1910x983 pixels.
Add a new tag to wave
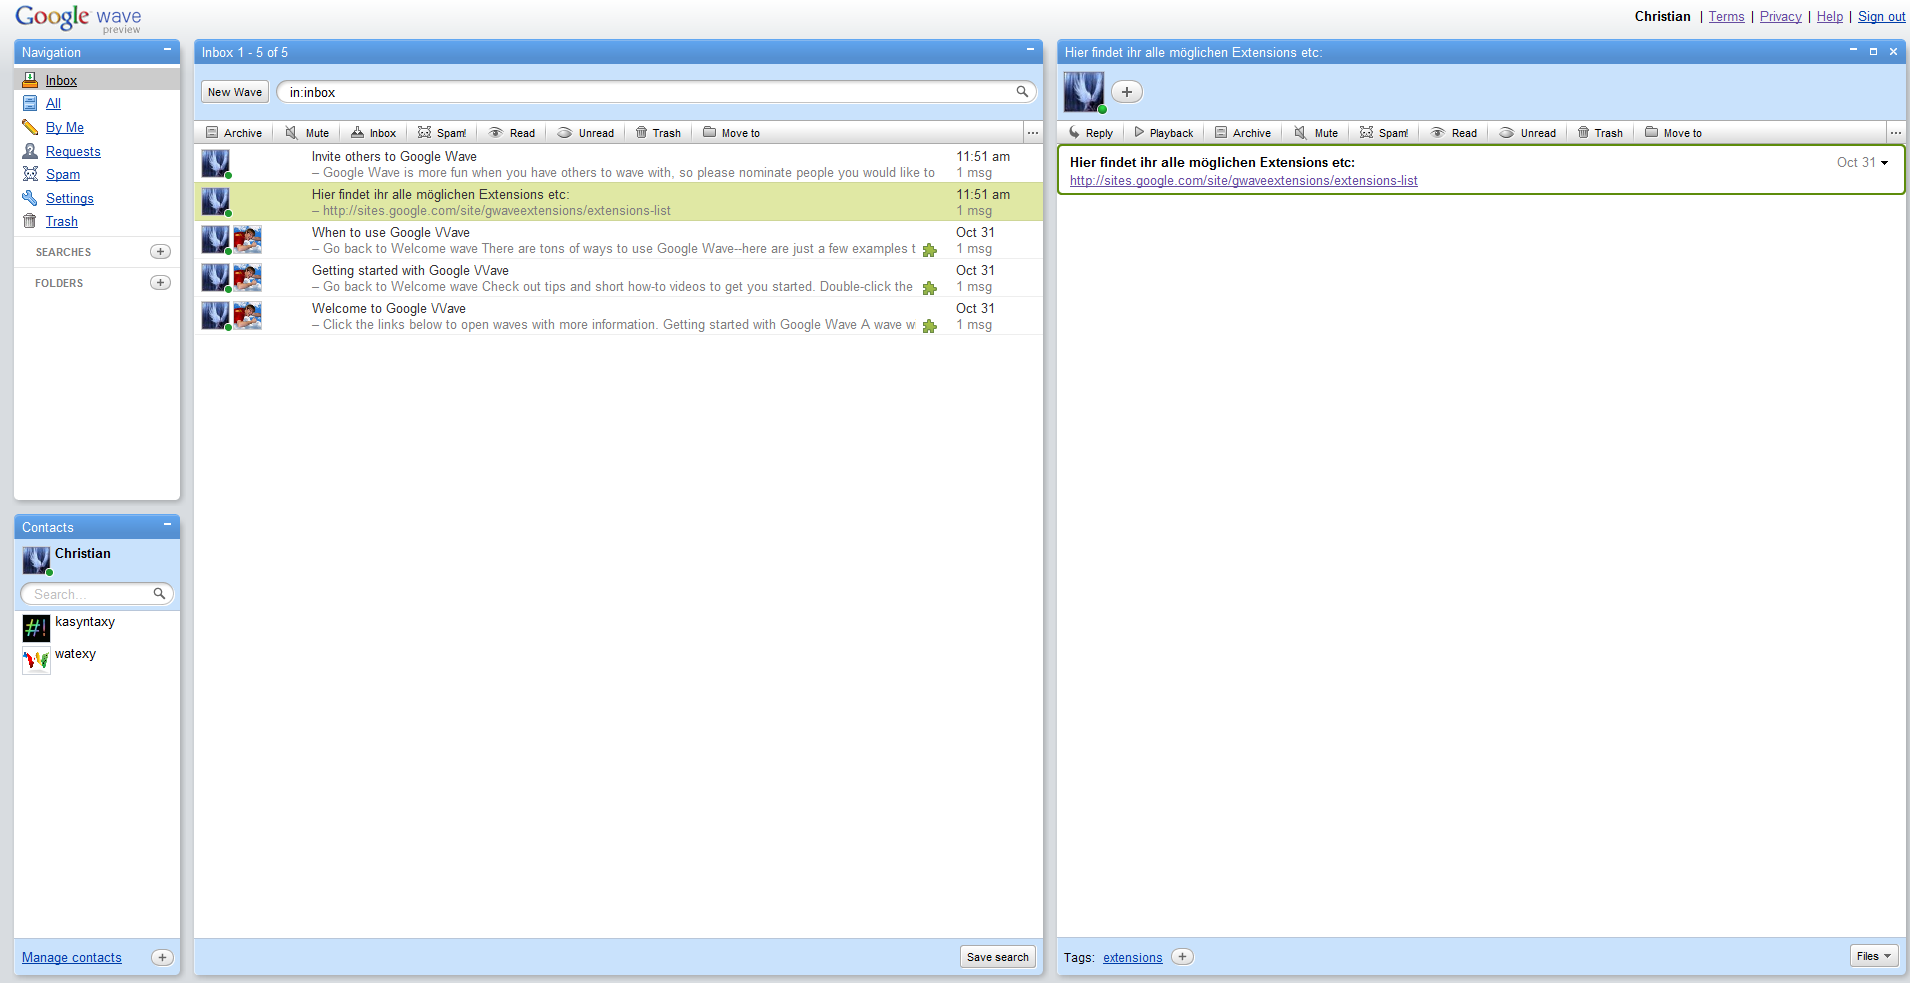click(x=1182, y=957)
